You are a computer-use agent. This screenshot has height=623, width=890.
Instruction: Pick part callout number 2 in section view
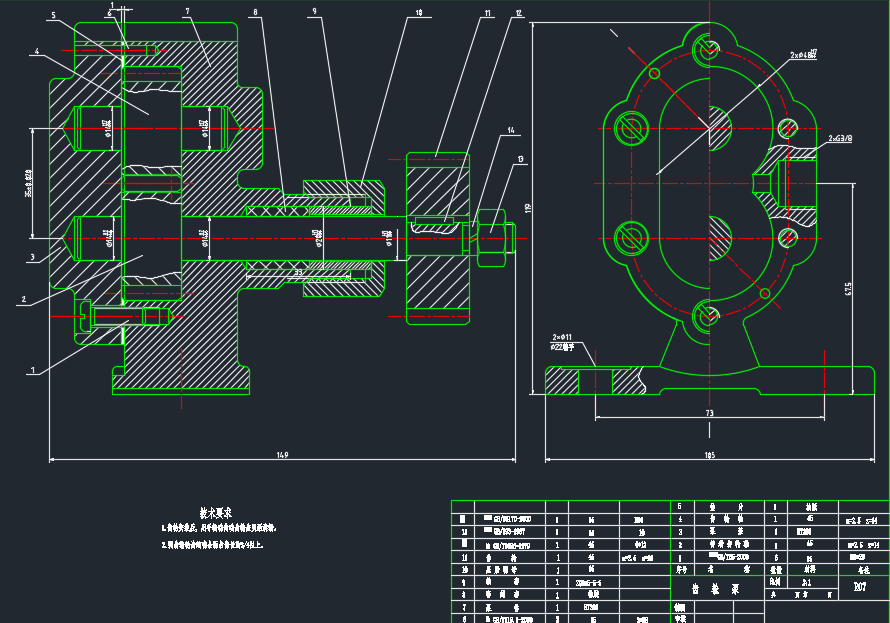click(x=23, y=299)
